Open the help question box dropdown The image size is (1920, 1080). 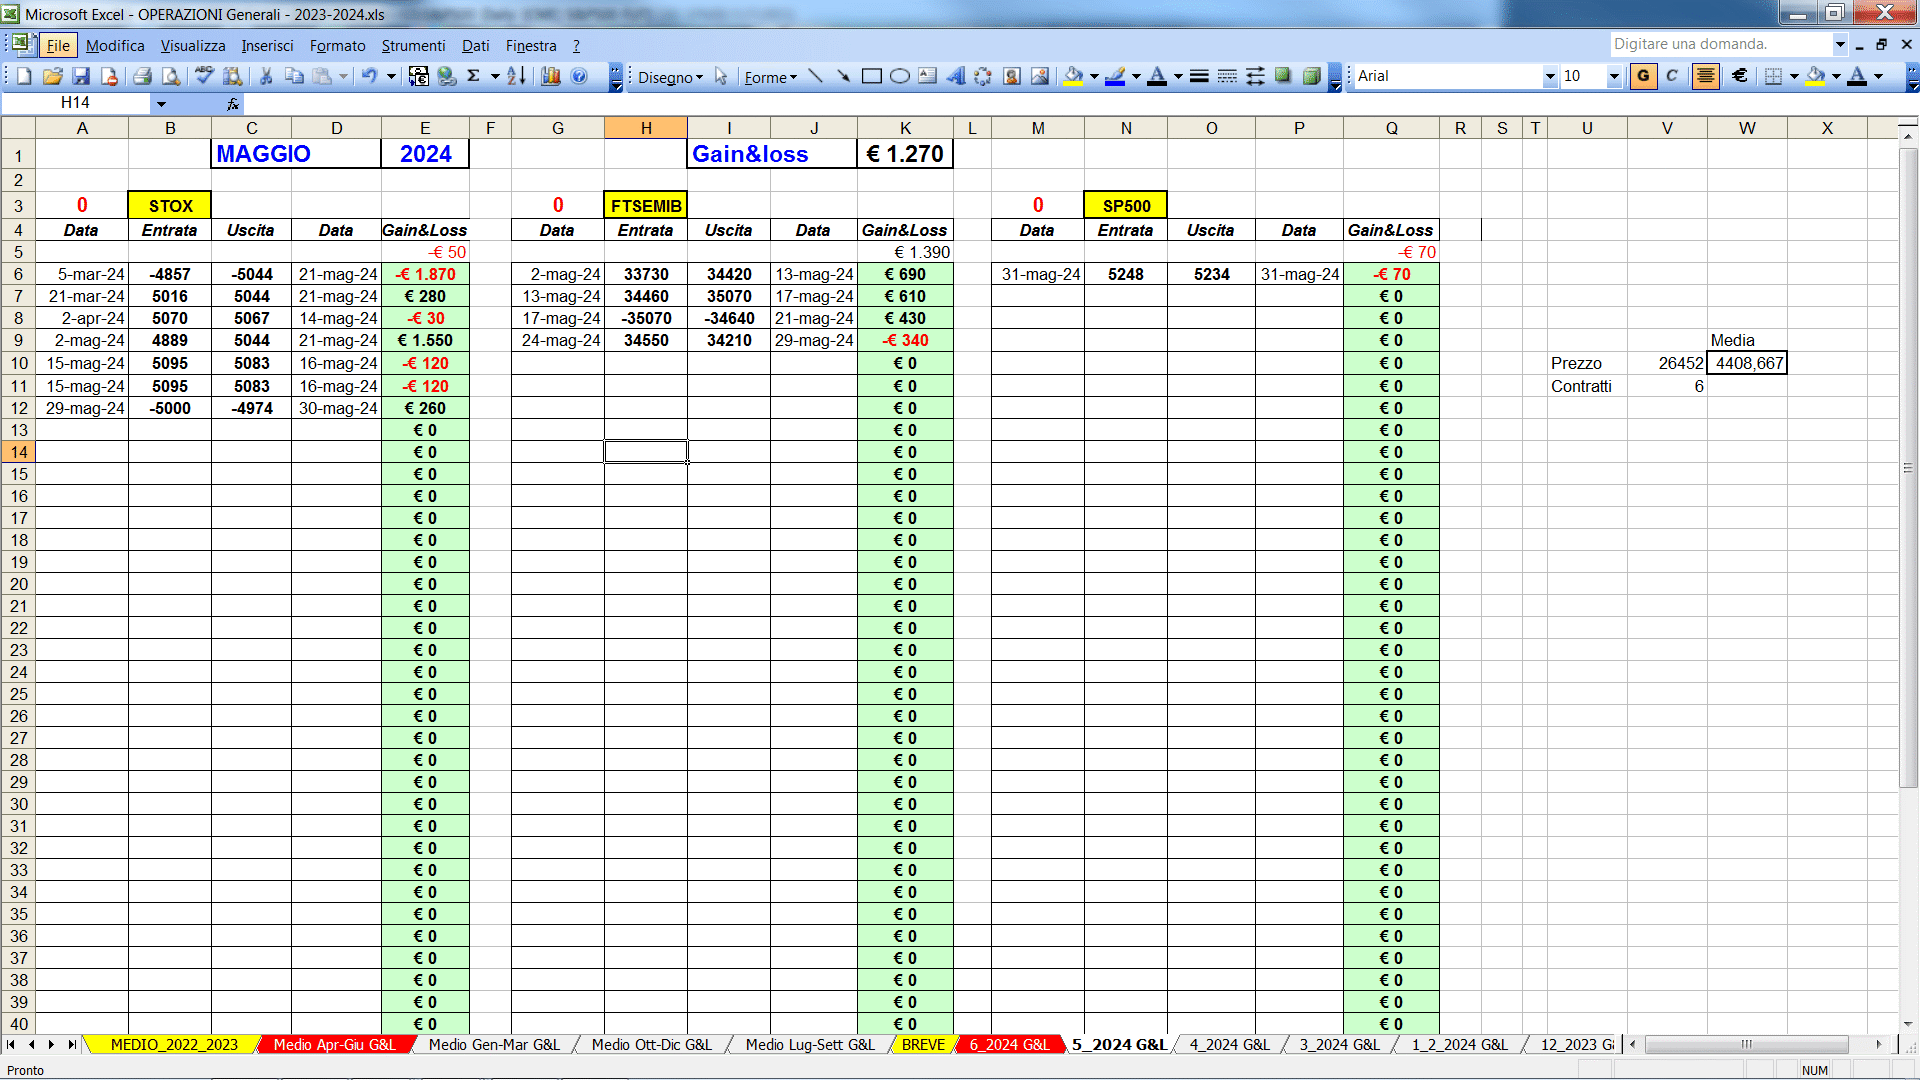1839,44
